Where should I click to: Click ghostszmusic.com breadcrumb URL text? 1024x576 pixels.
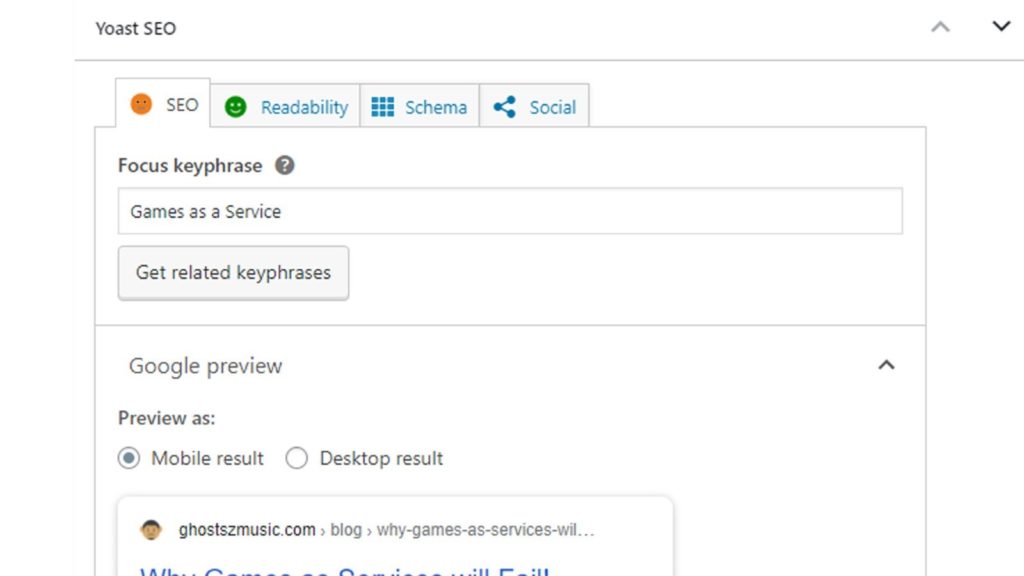pos(387,530)
